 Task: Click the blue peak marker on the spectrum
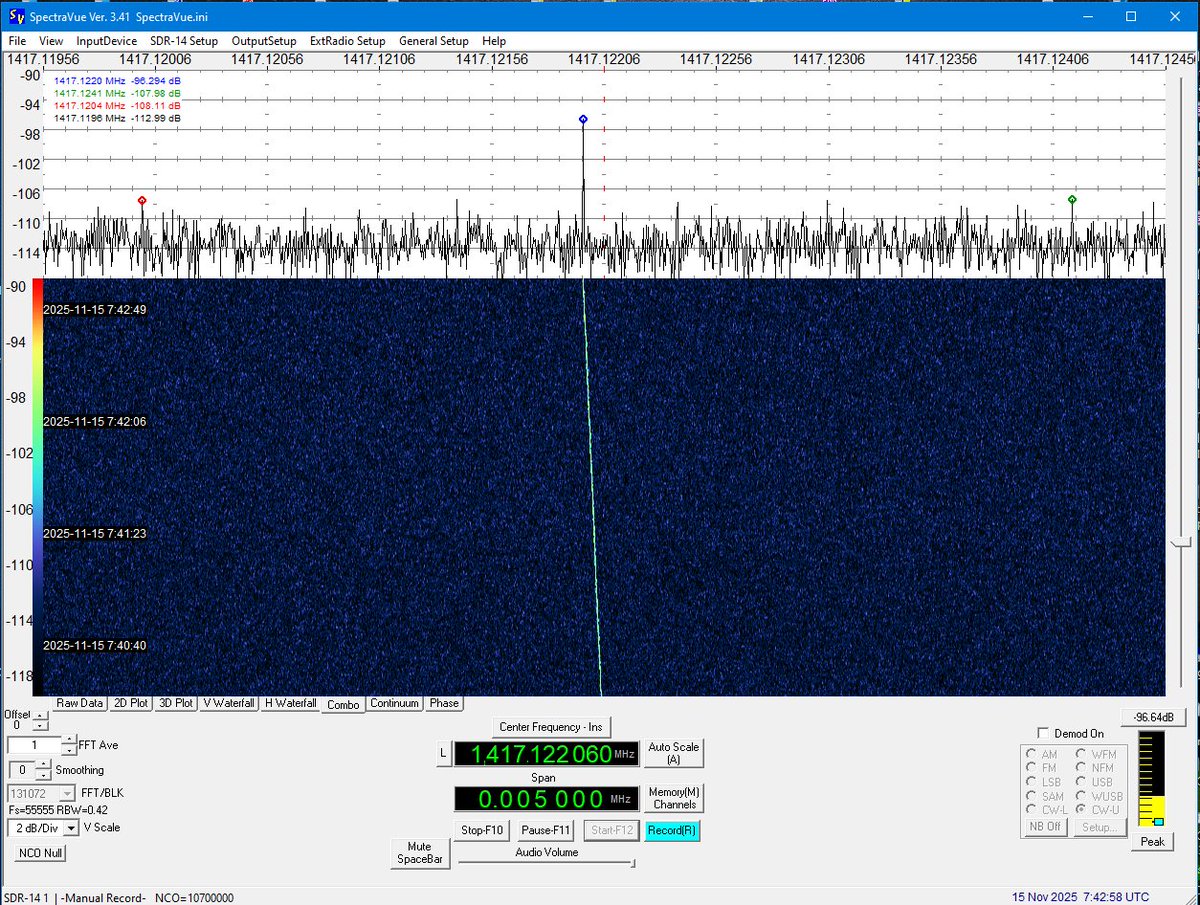tap(583, 118)
